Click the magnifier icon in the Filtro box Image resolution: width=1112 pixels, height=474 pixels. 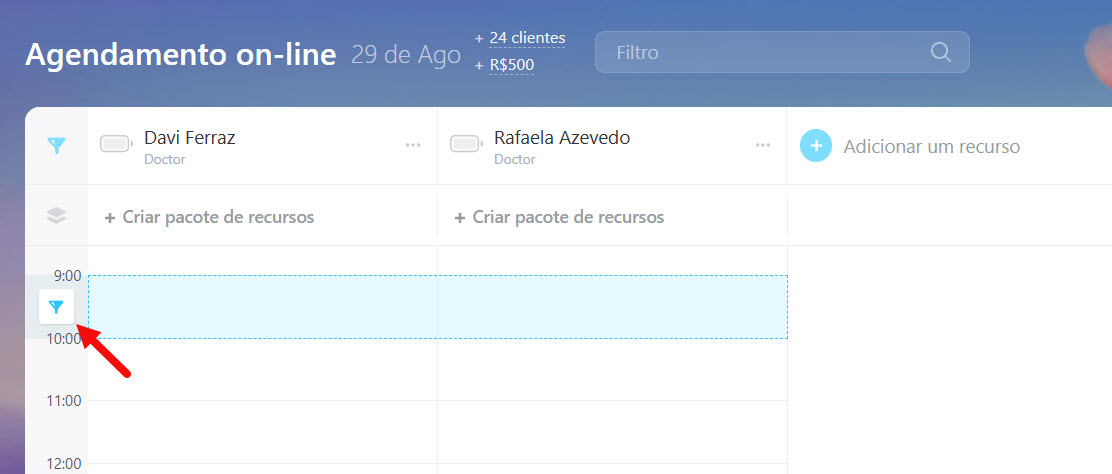pos(940,52)
